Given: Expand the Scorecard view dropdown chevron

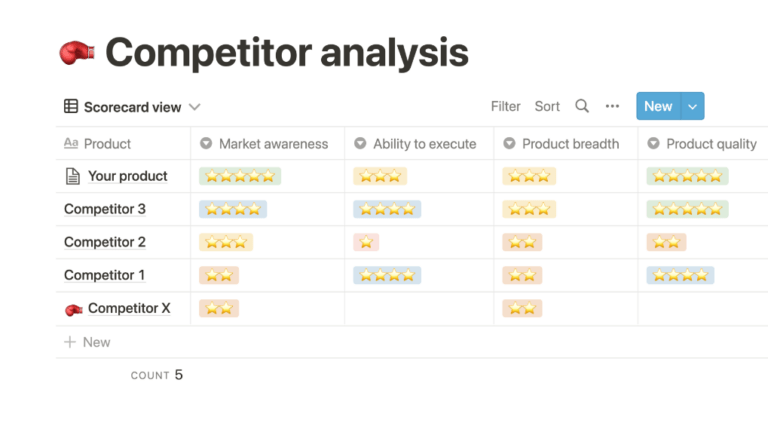Looking at the screenshot, I should point(194,107).
